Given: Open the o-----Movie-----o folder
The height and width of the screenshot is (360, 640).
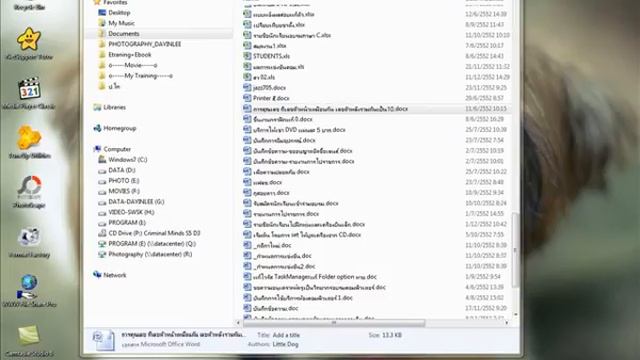Looking at the screenshot, I should tap(133, 65).
